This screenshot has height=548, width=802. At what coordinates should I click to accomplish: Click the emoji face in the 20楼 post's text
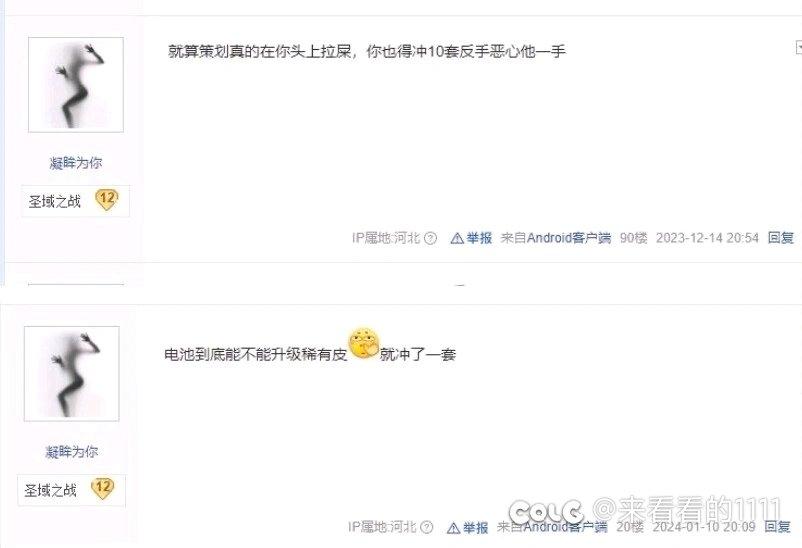click(364, 343)
